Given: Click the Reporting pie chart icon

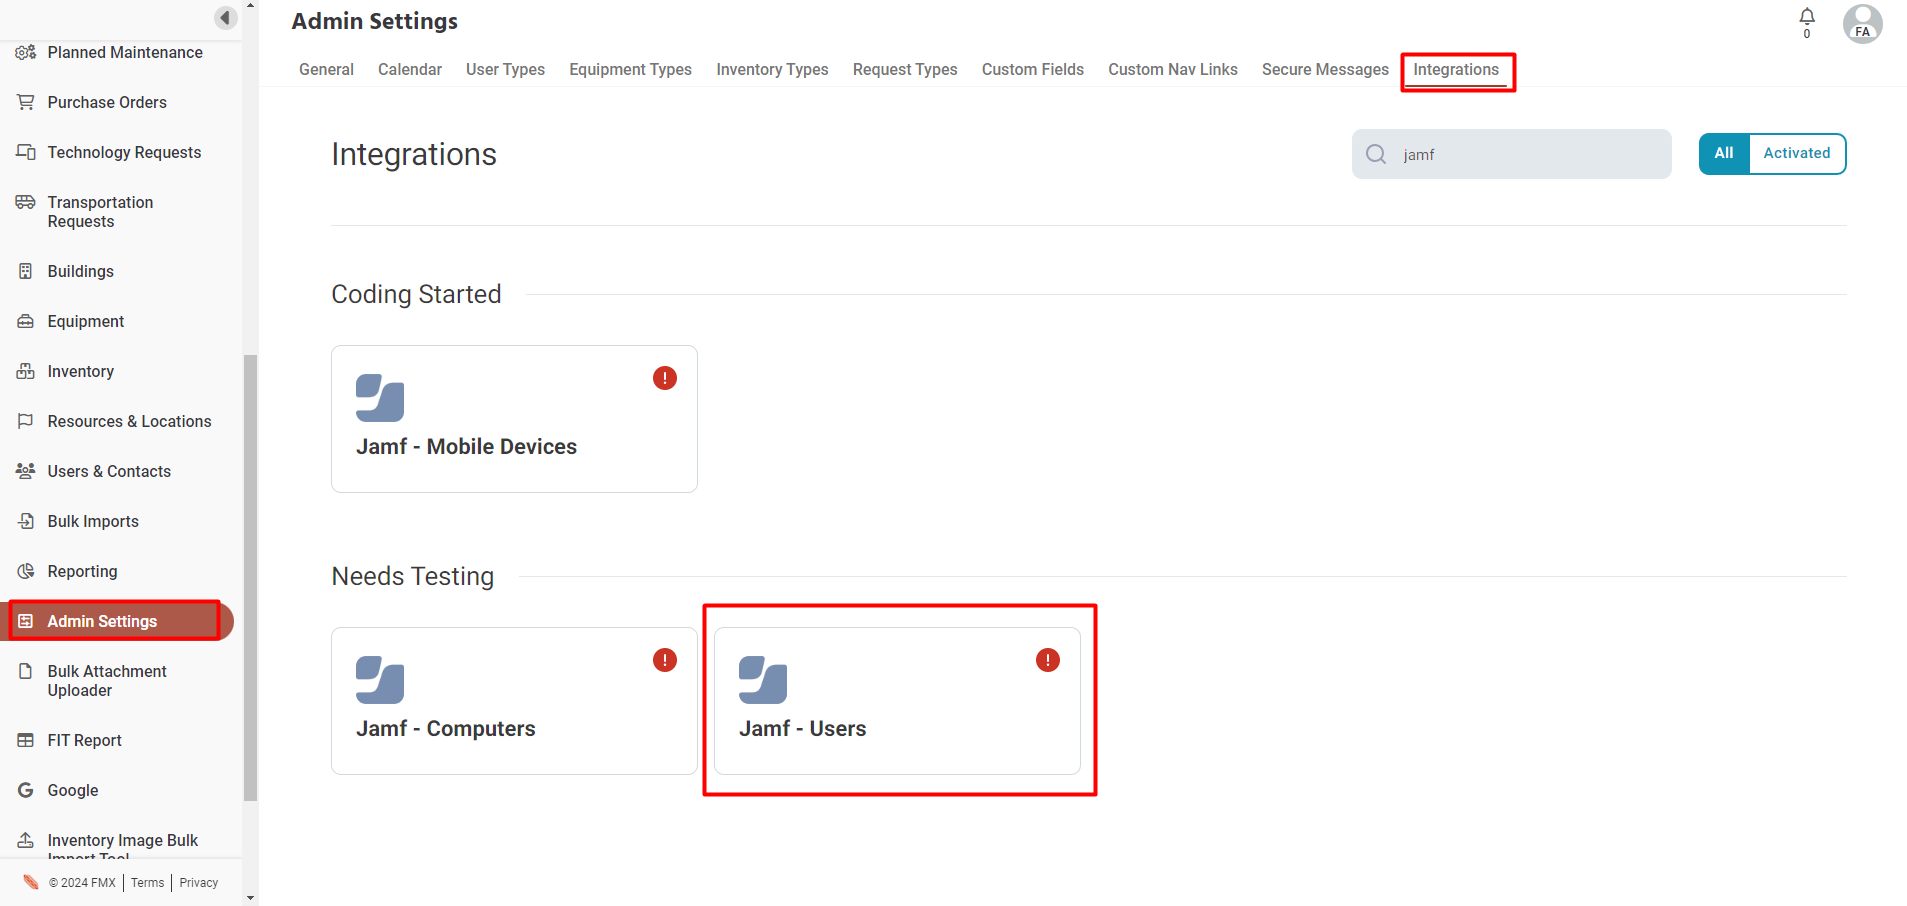Looking at the screenshot, I should (x=26, y=571).
